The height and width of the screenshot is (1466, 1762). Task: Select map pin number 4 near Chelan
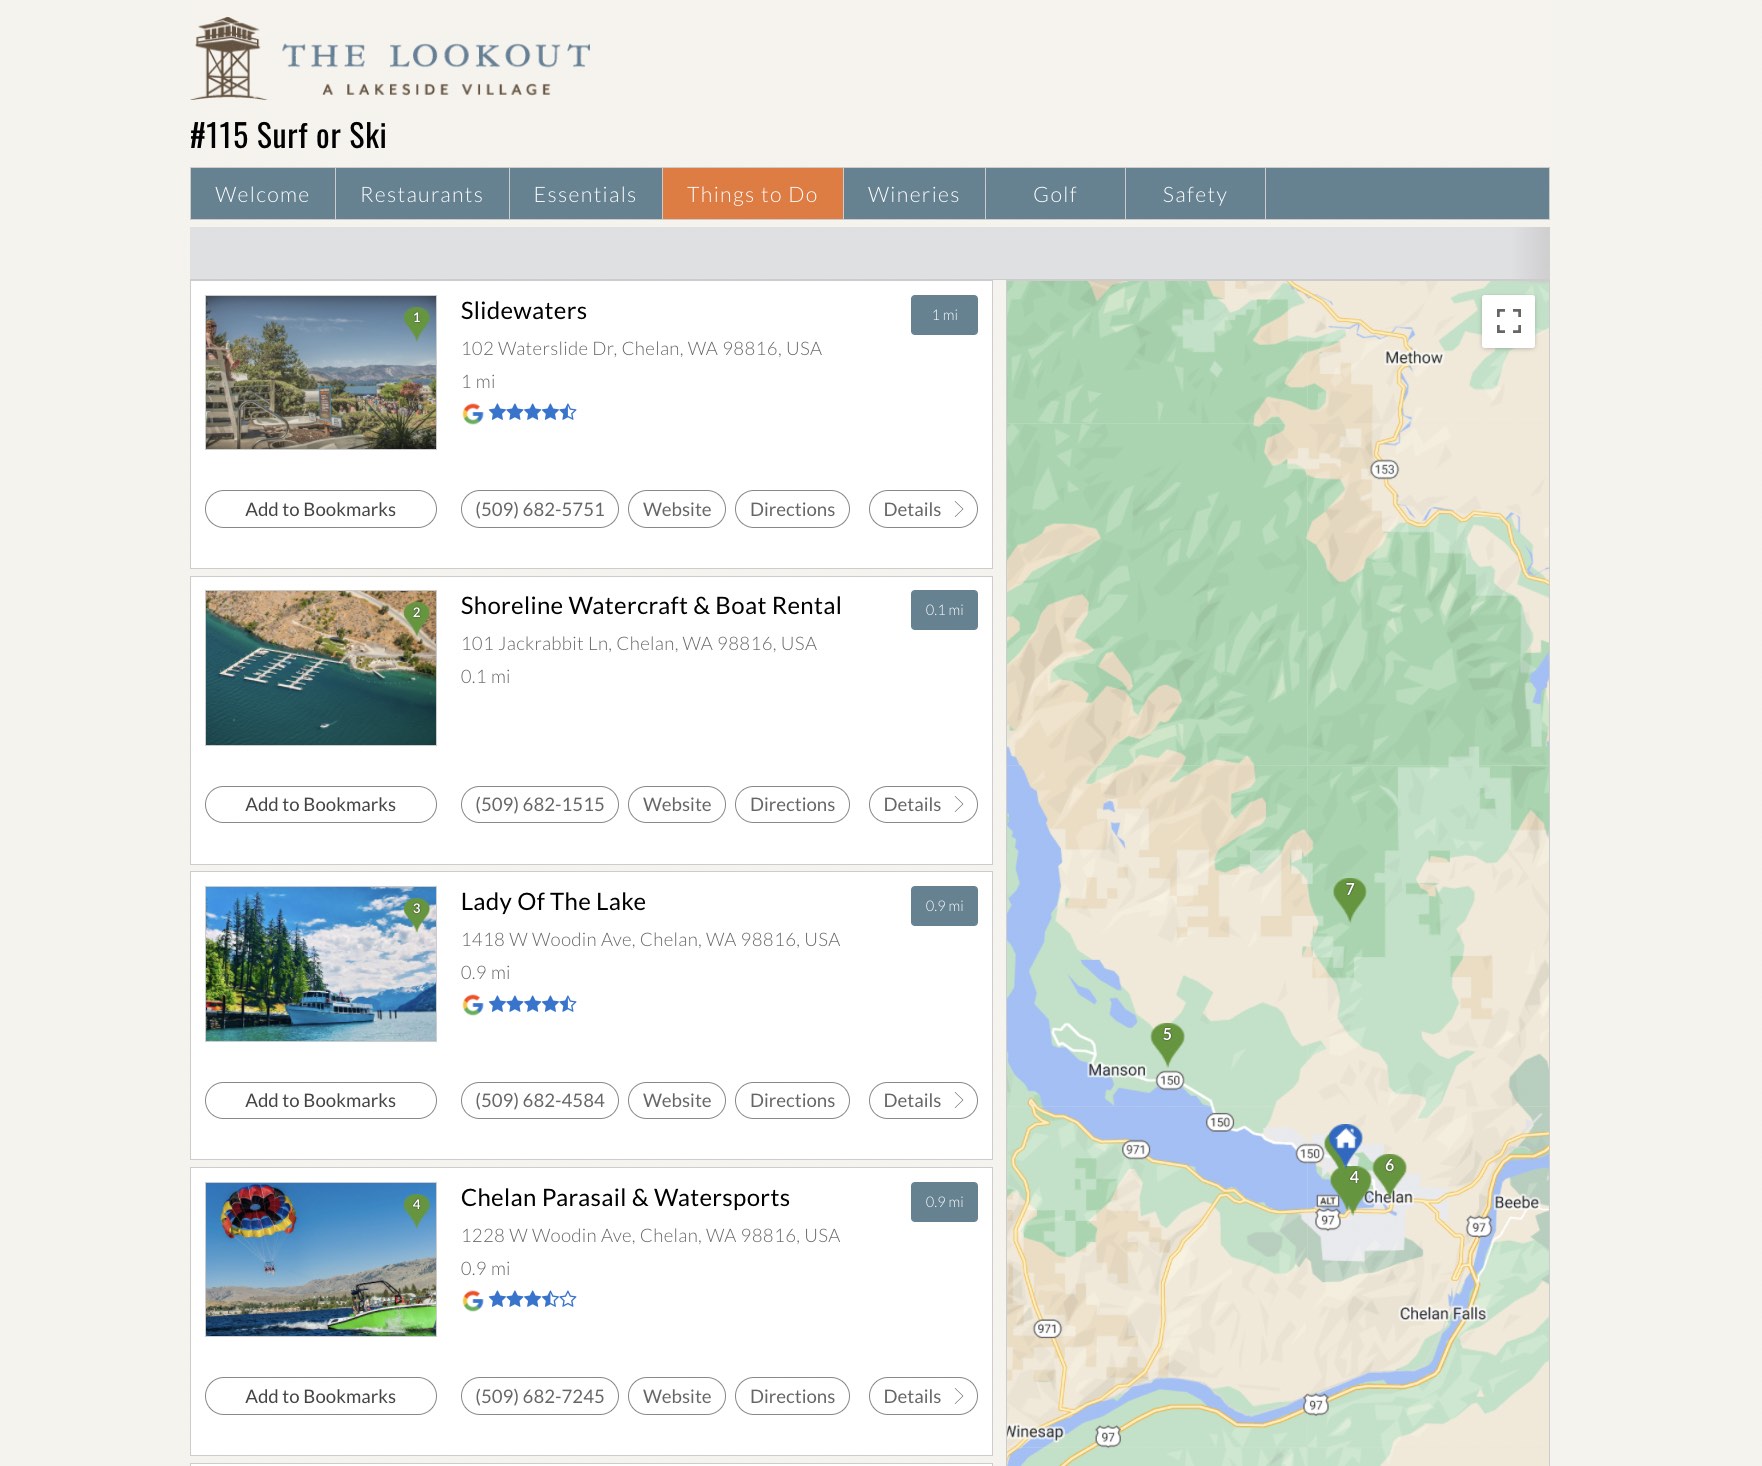[x=1353, y=1187]
